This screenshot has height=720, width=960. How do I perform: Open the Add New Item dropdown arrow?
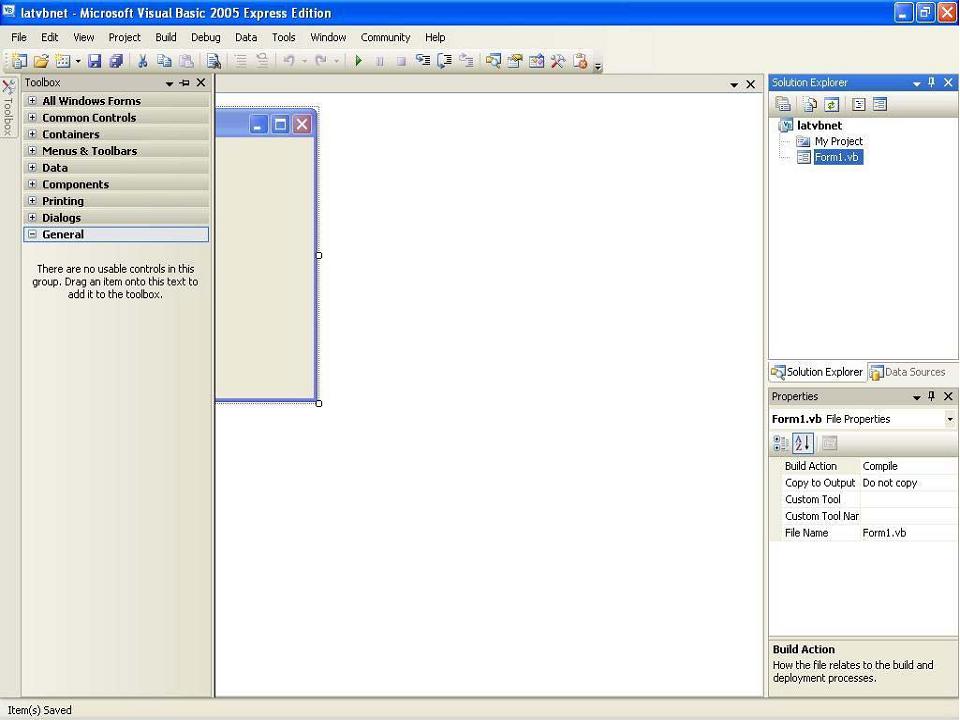[x=78, y=61]
